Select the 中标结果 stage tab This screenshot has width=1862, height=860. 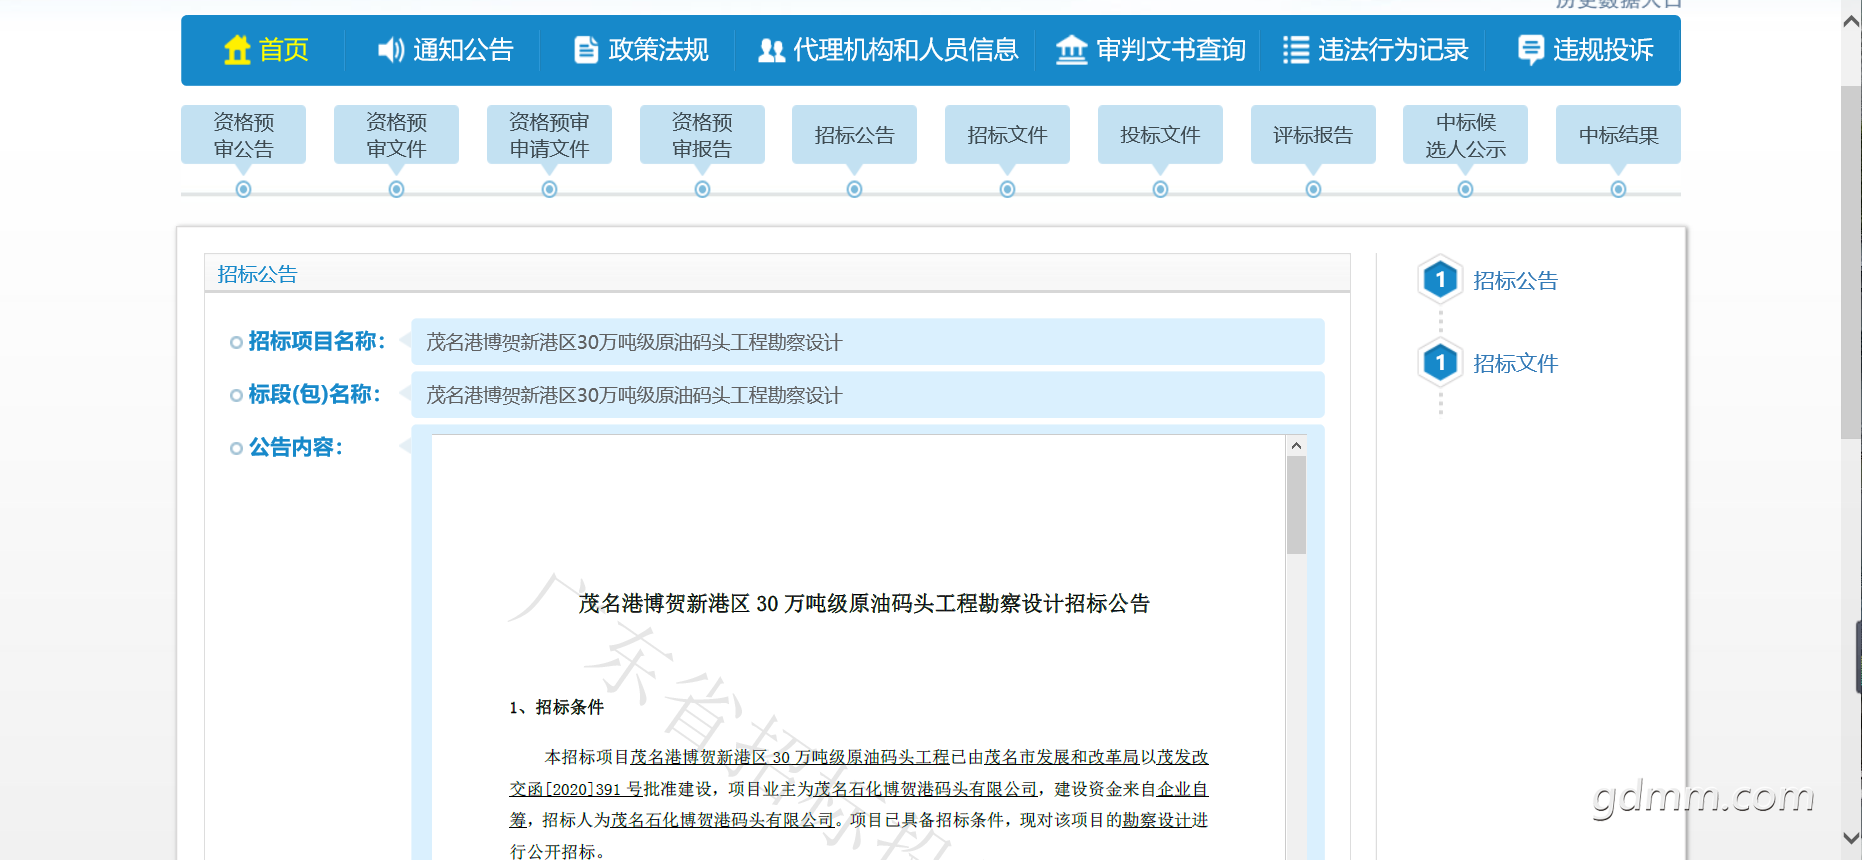[1618, 135]
